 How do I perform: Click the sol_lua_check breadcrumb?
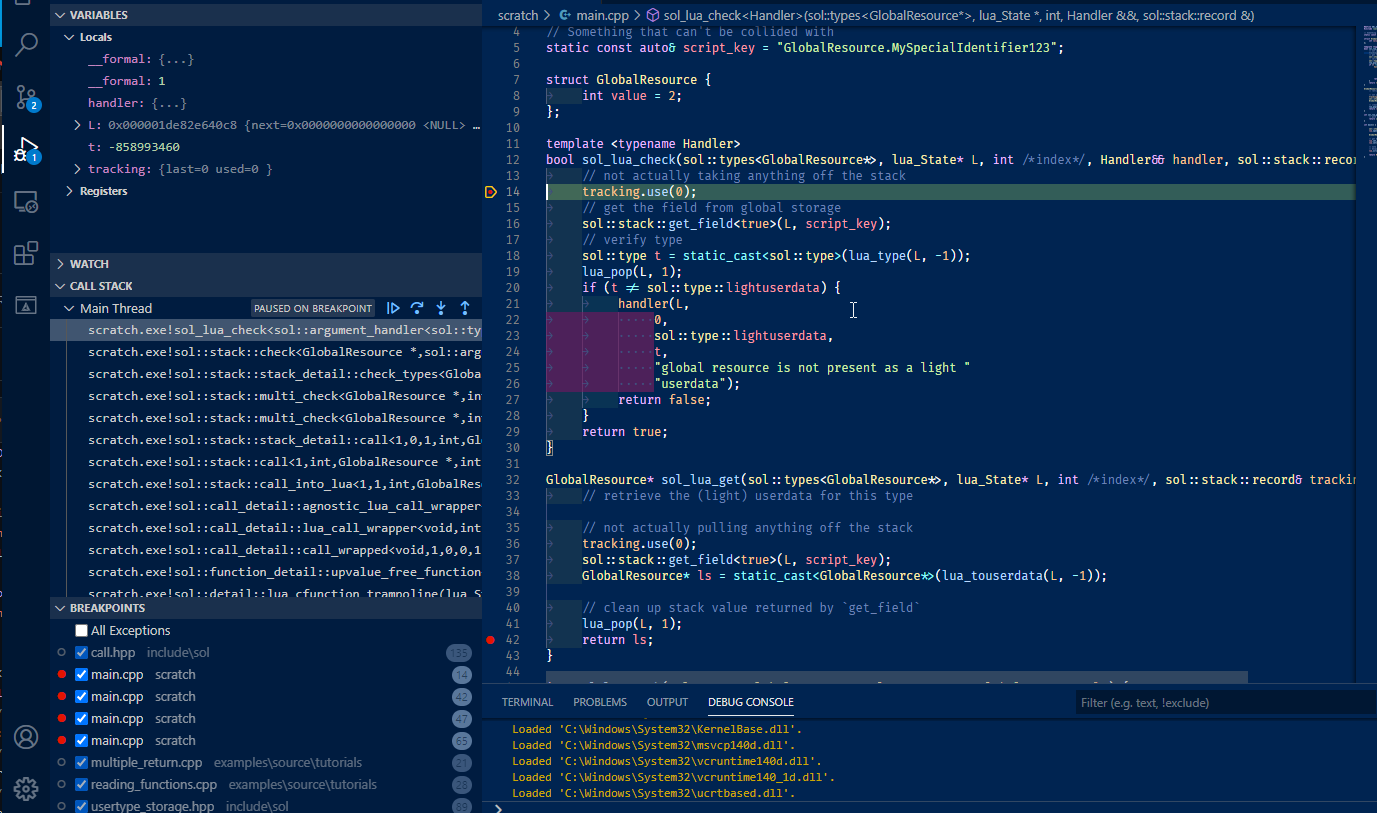point(706,15)
